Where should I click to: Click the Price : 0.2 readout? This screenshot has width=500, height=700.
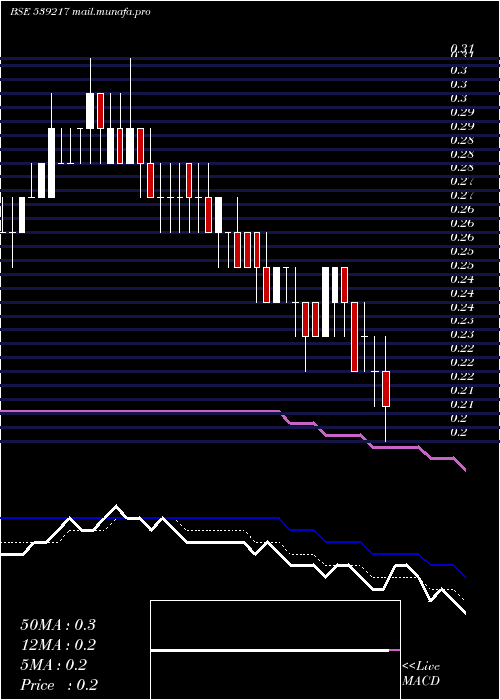tap(59, 685)
